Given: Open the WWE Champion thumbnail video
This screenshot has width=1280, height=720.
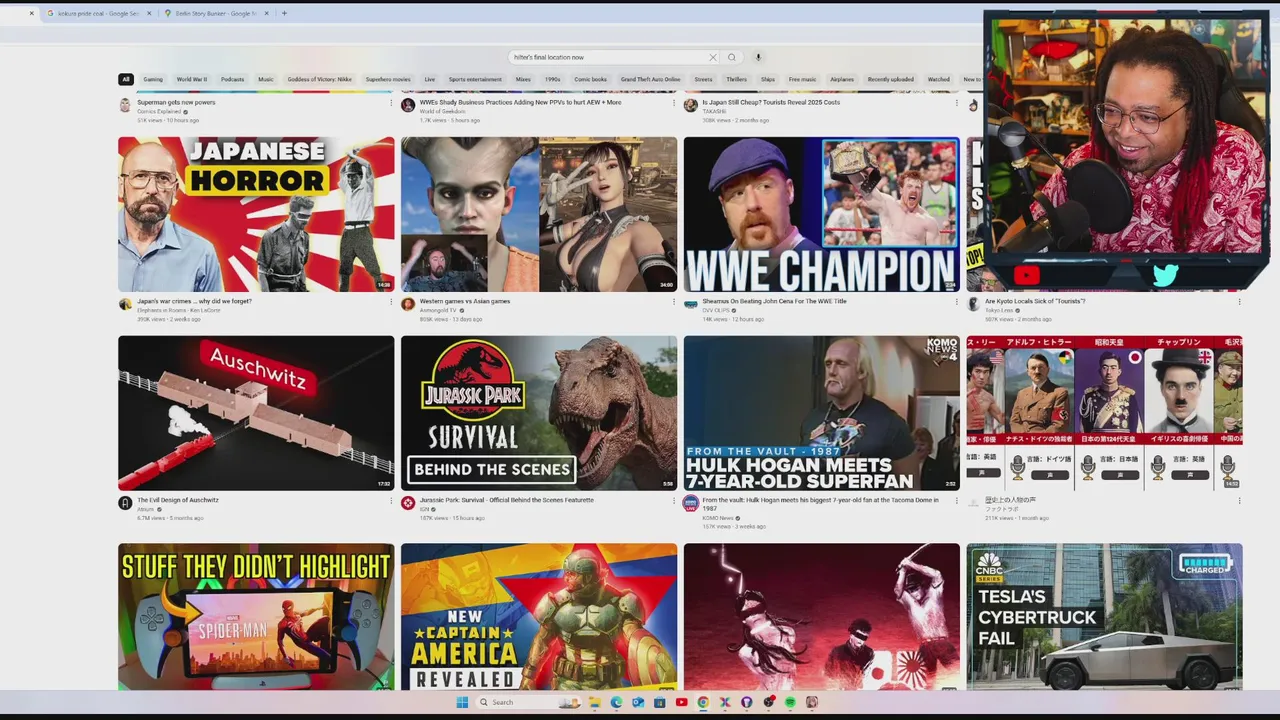Looking at the screenshot, I should coord(822,214).
